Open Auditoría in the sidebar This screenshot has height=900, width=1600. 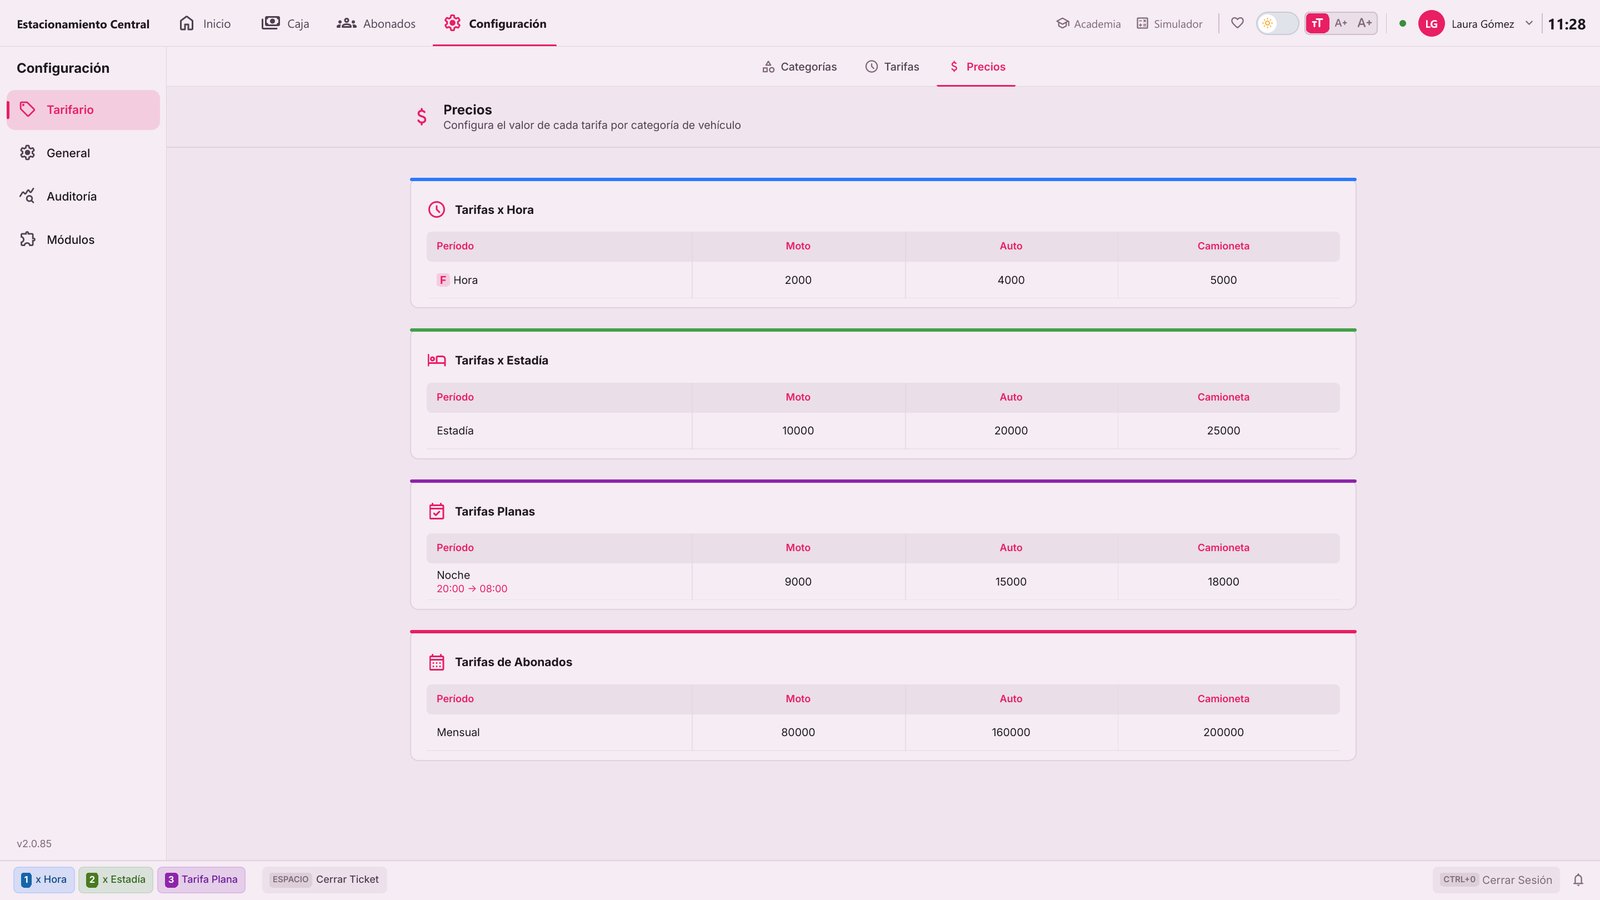(x=83, y=196)
